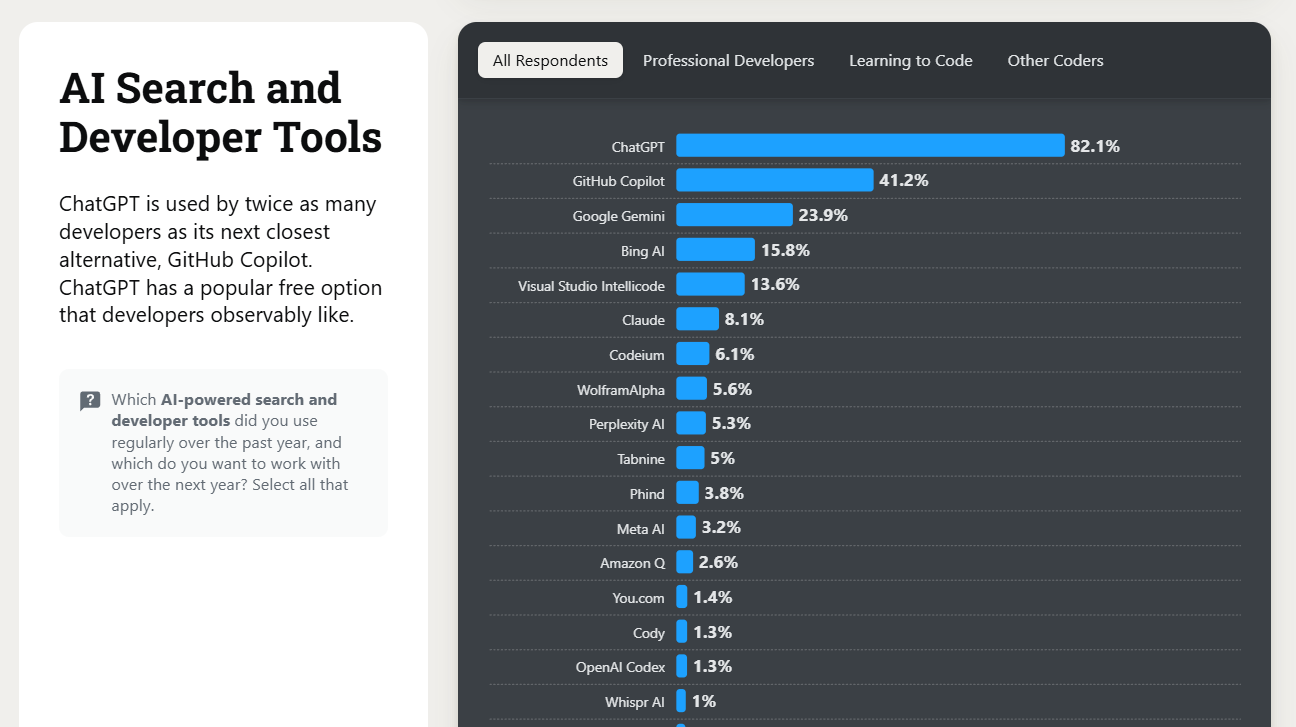Click the OpenAI Codex label

click(x=619, y=667)
